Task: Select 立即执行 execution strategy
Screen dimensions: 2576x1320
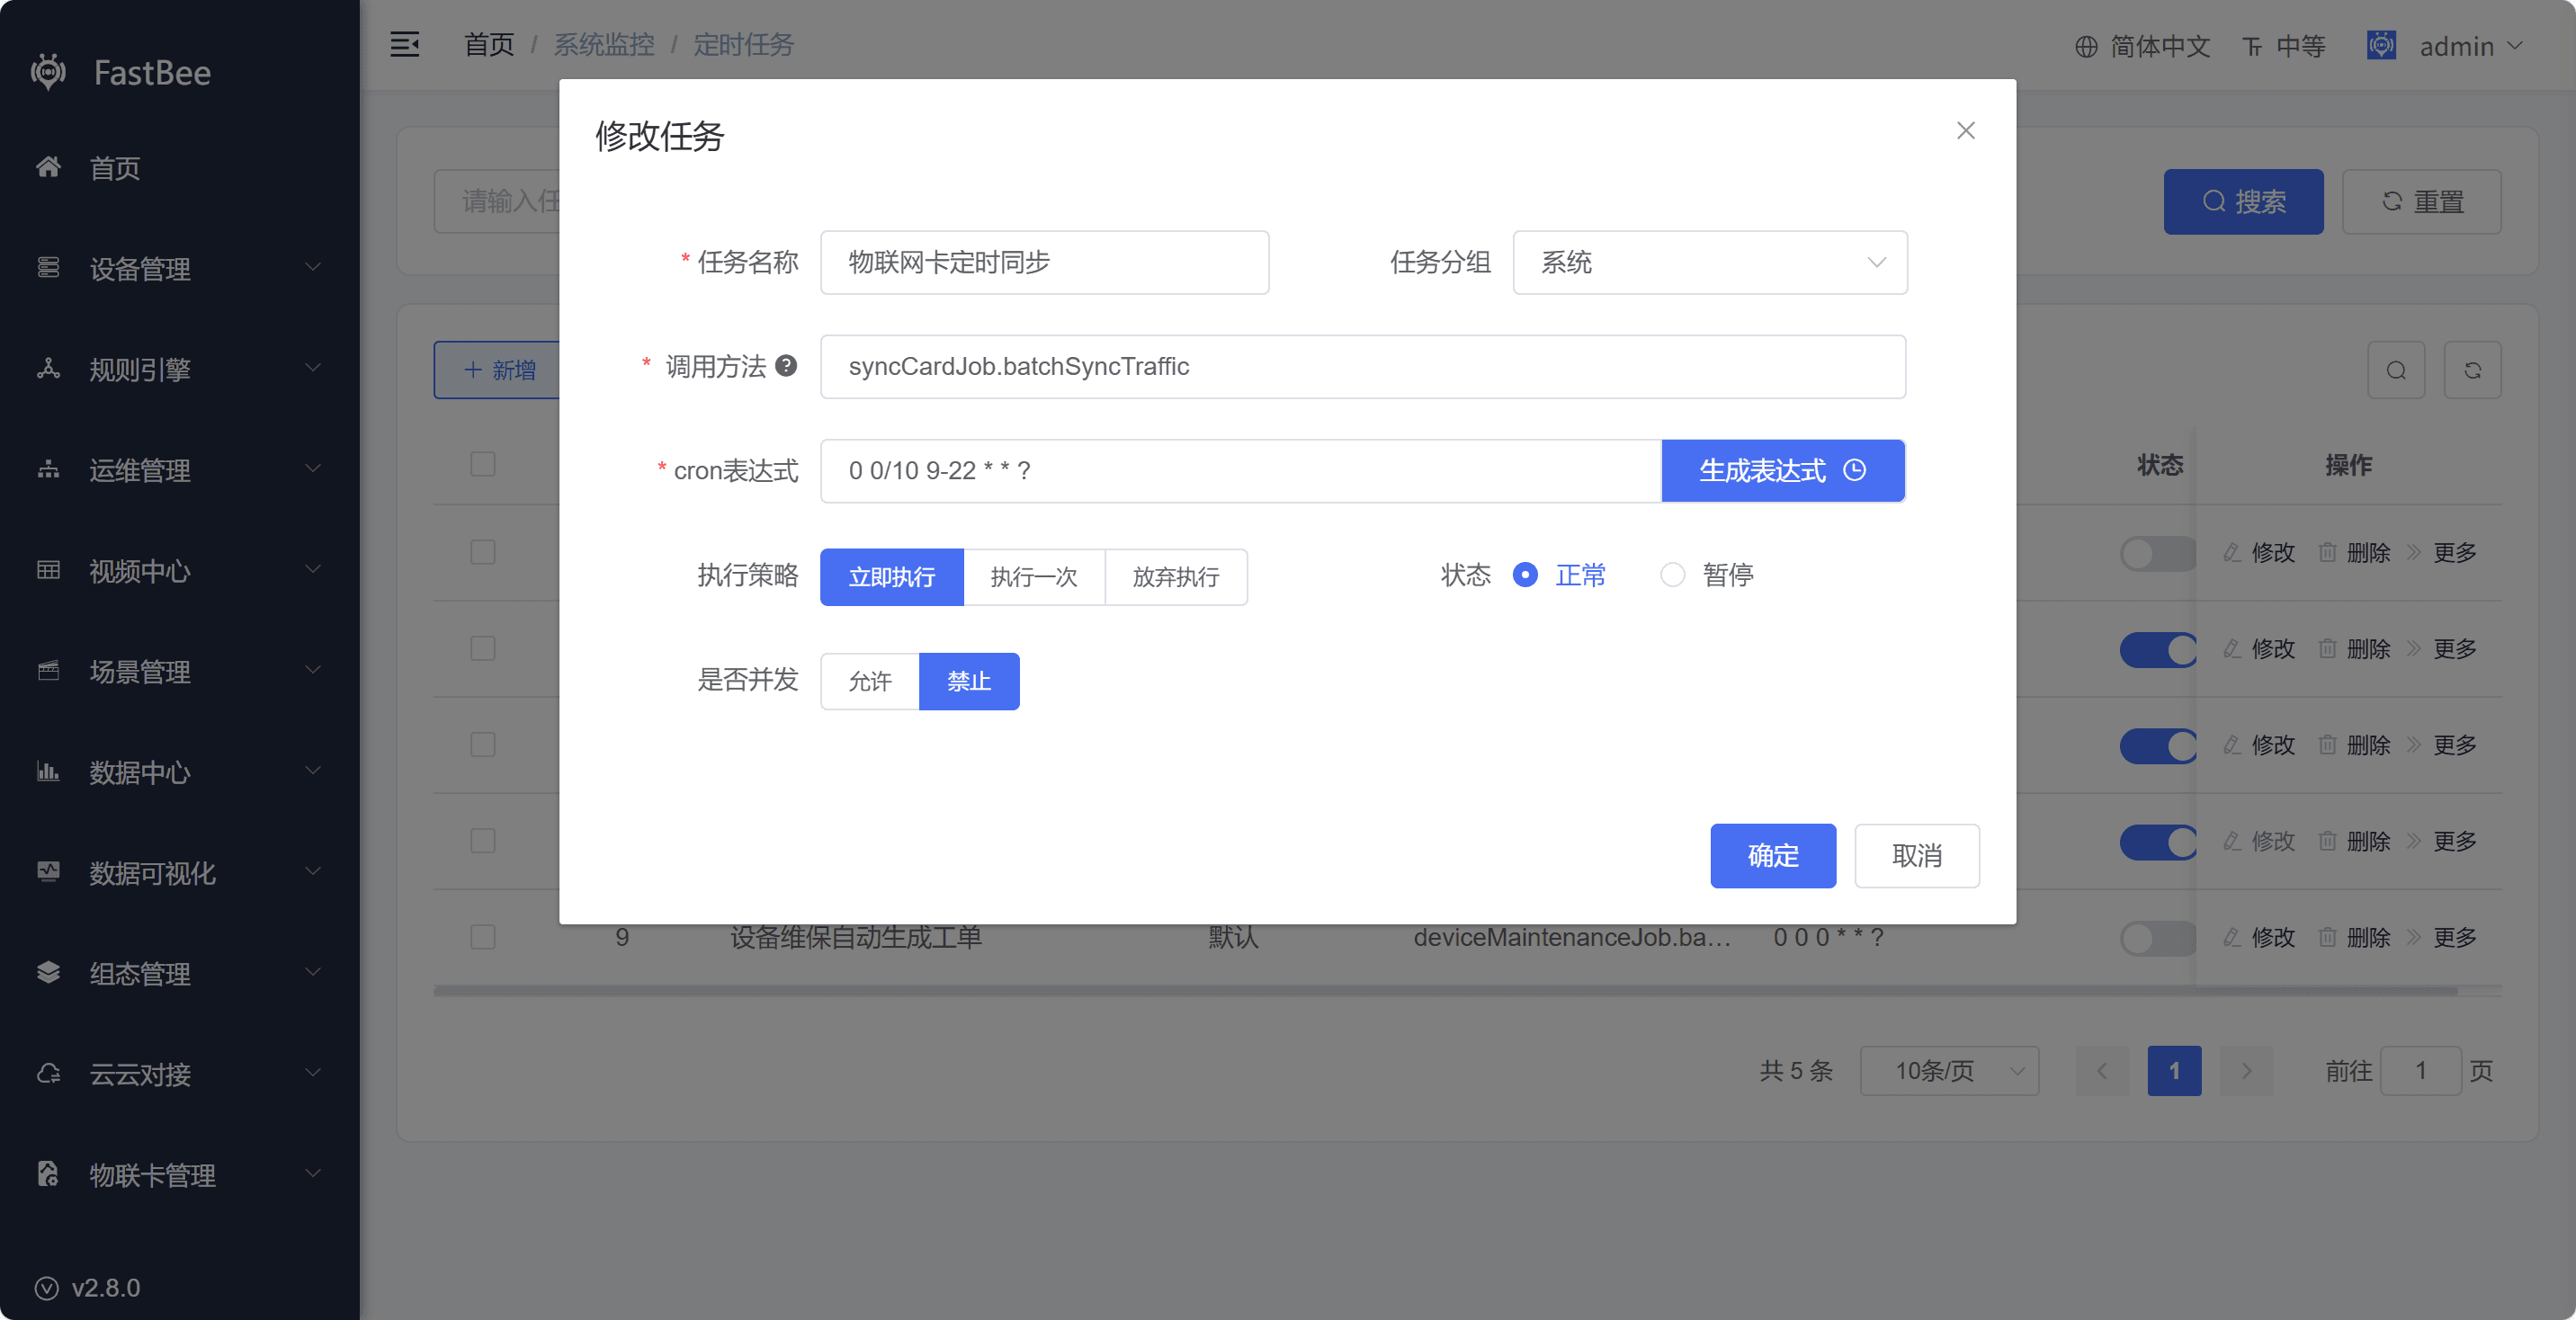Action: pyautogui.click(x=891, y=576)
